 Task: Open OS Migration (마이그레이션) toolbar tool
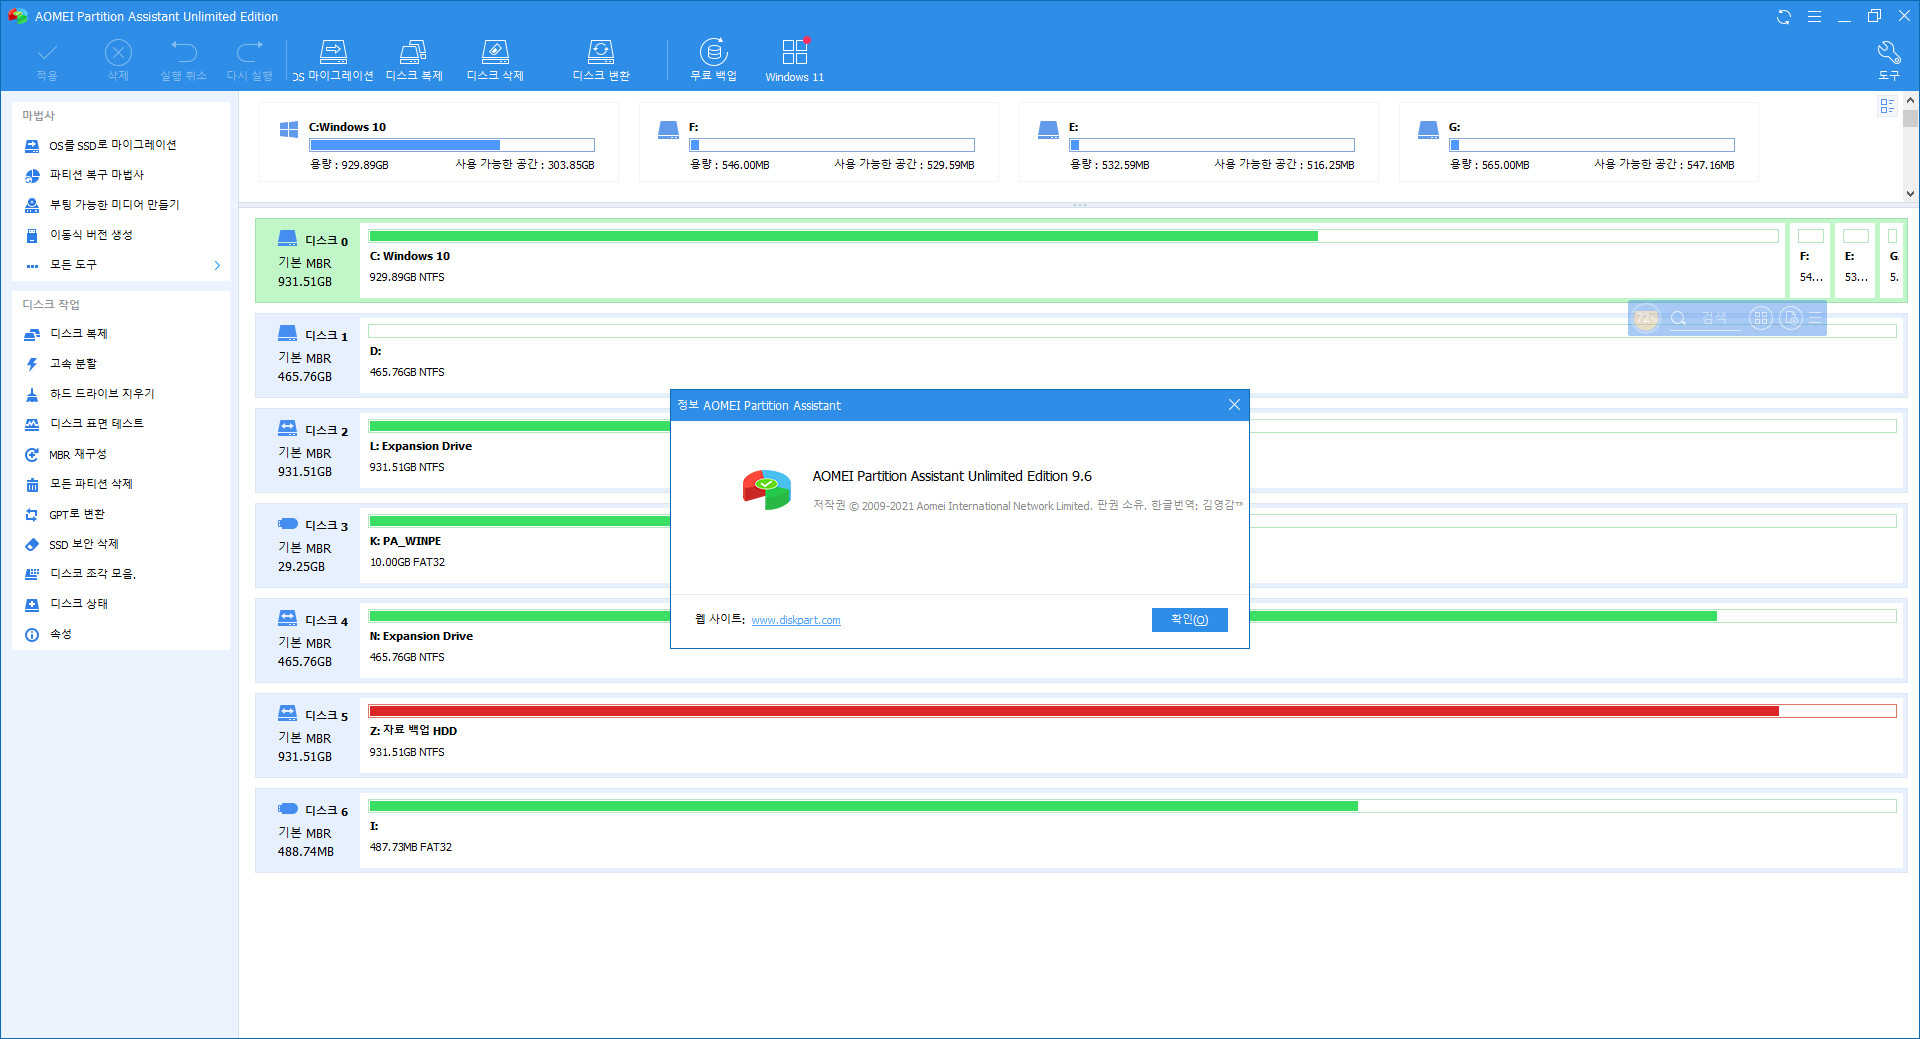pos(333,60)
